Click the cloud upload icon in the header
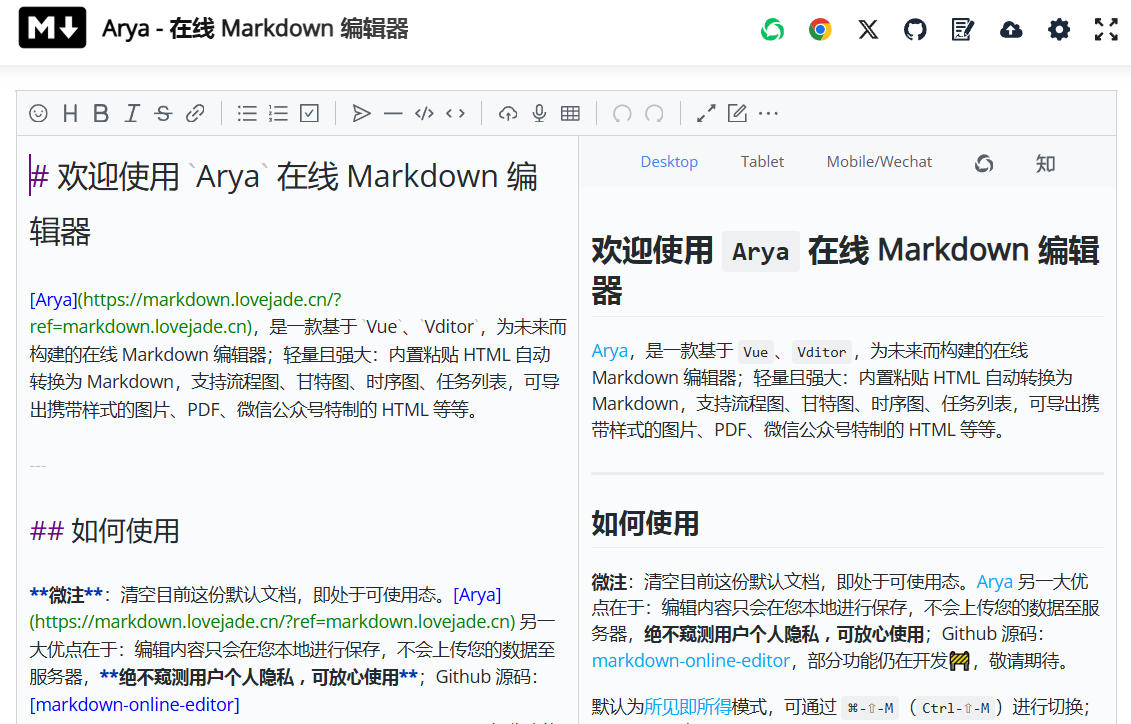This screenshot has height=724, width=1131. coord(1011,30)
